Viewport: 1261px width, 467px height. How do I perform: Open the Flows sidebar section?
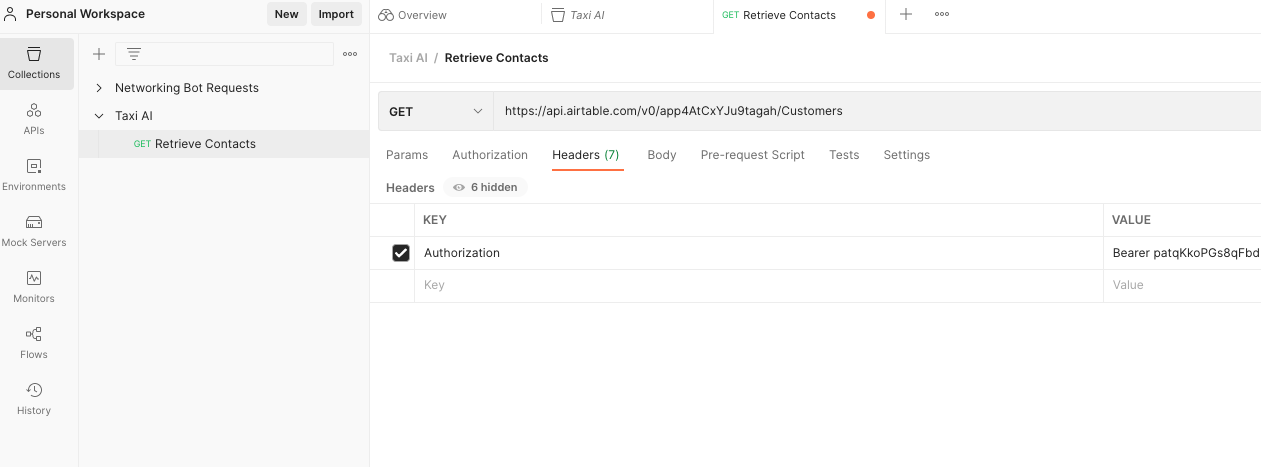tap(34, 344)
